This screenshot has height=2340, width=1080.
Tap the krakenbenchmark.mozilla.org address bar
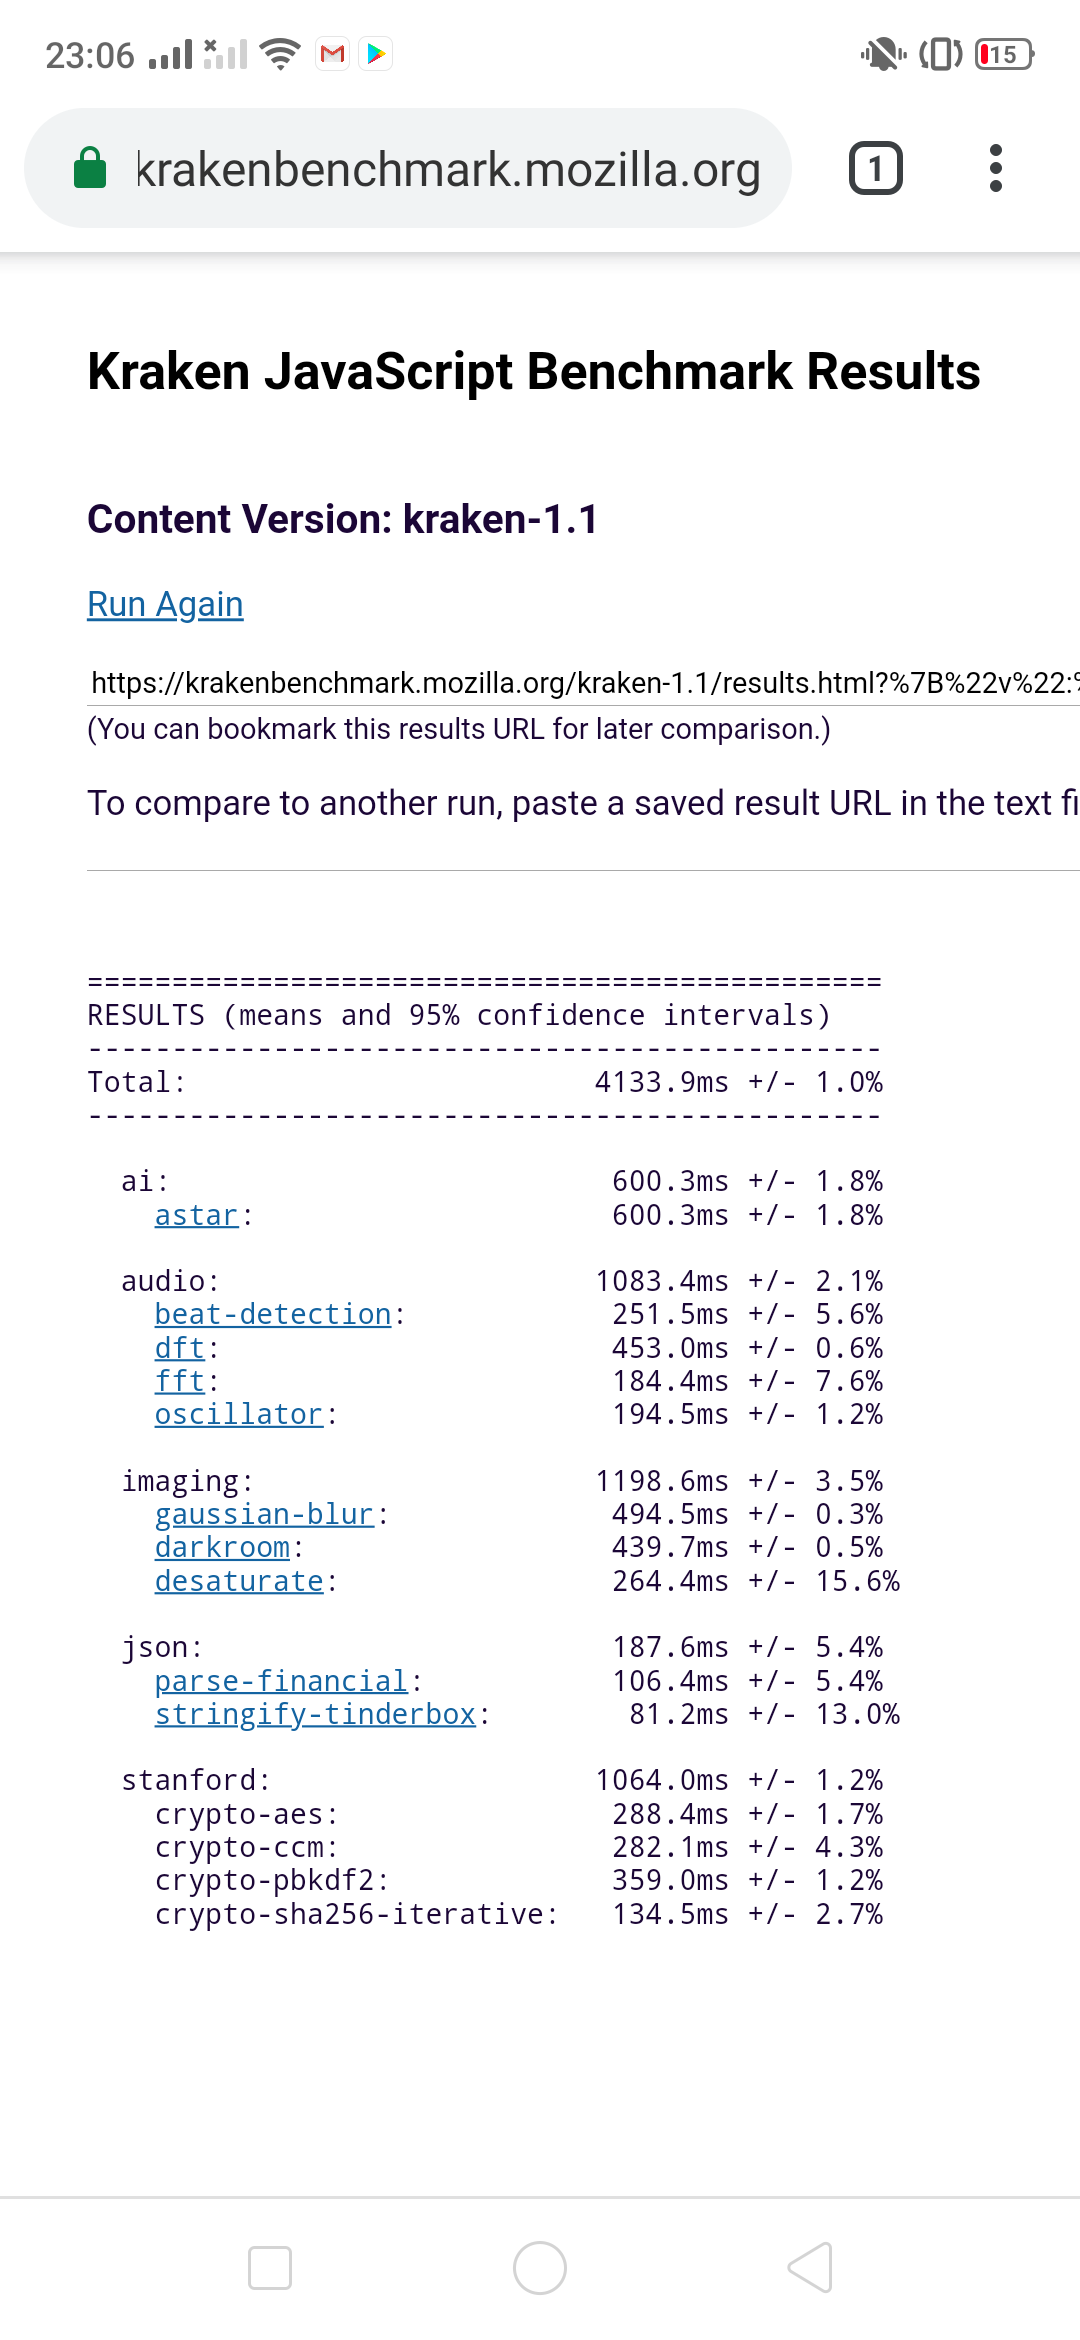[x=448, y=168]
